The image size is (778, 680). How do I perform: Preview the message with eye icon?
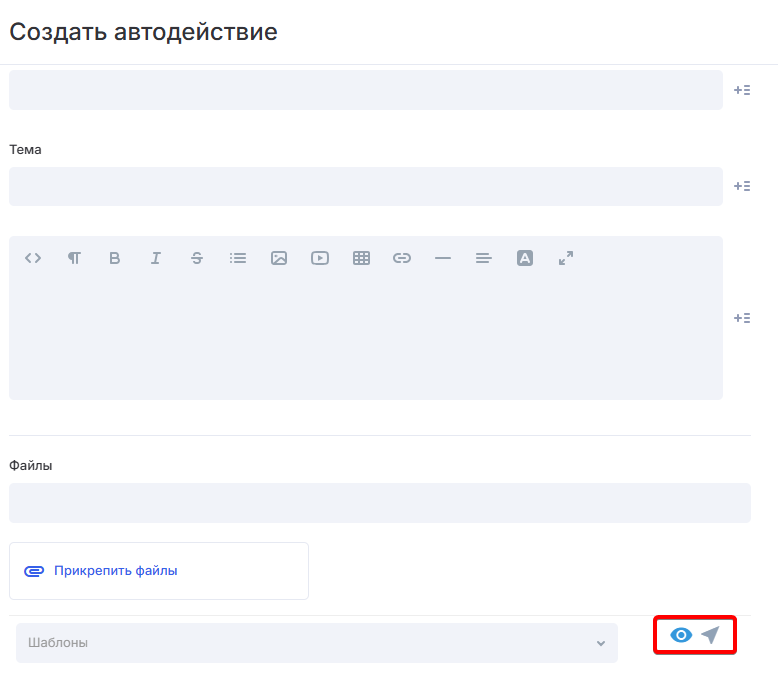tap(681, 635)
